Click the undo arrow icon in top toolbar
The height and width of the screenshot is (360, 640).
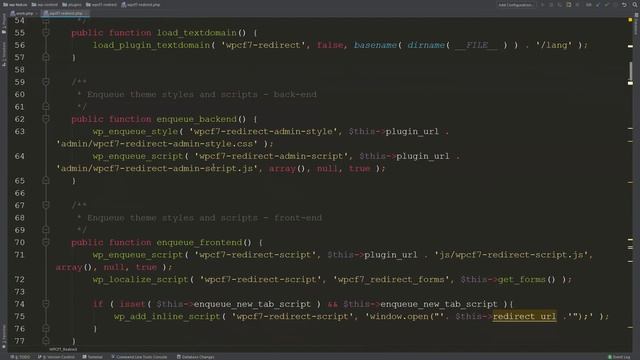624,5
